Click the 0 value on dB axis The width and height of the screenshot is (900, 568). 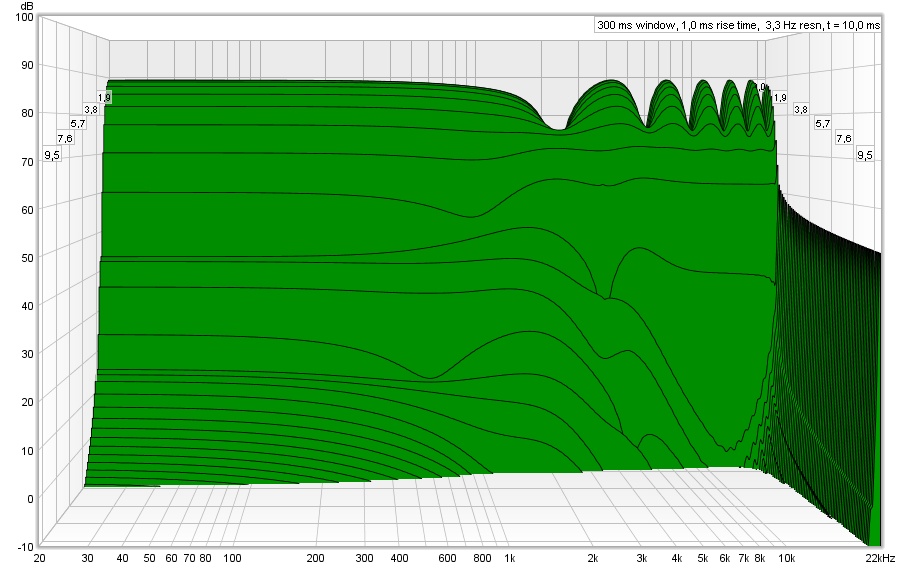[30, 499]
